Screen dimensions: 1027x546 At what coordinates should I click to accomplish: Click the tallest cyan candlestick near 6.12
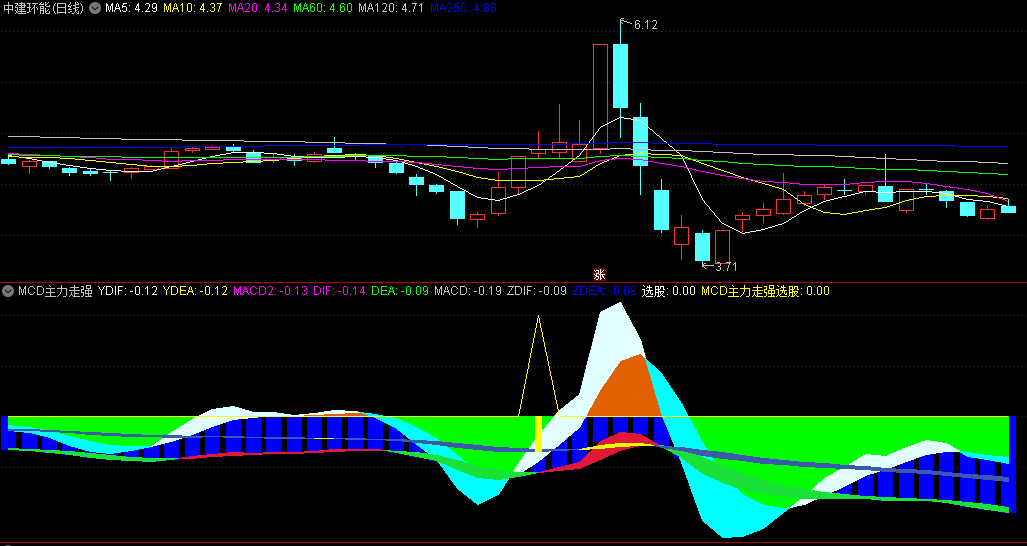tap(621, 76)
